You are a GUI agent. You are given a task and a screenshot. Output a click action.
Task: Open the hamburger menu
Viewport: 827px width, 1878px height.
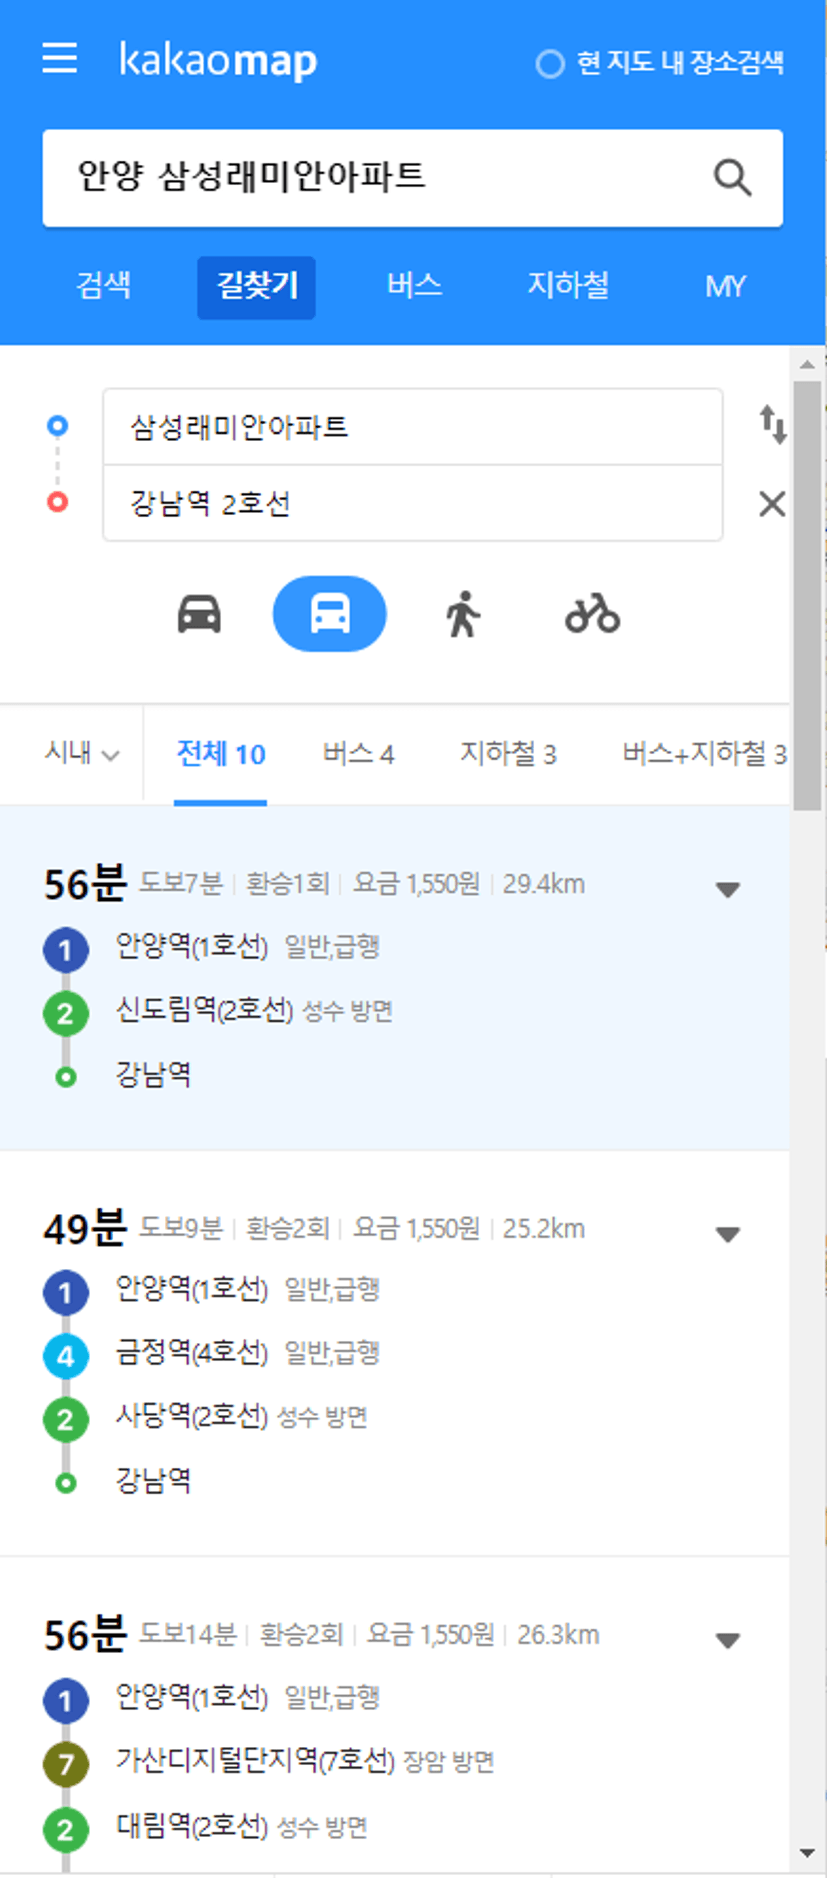60,58
